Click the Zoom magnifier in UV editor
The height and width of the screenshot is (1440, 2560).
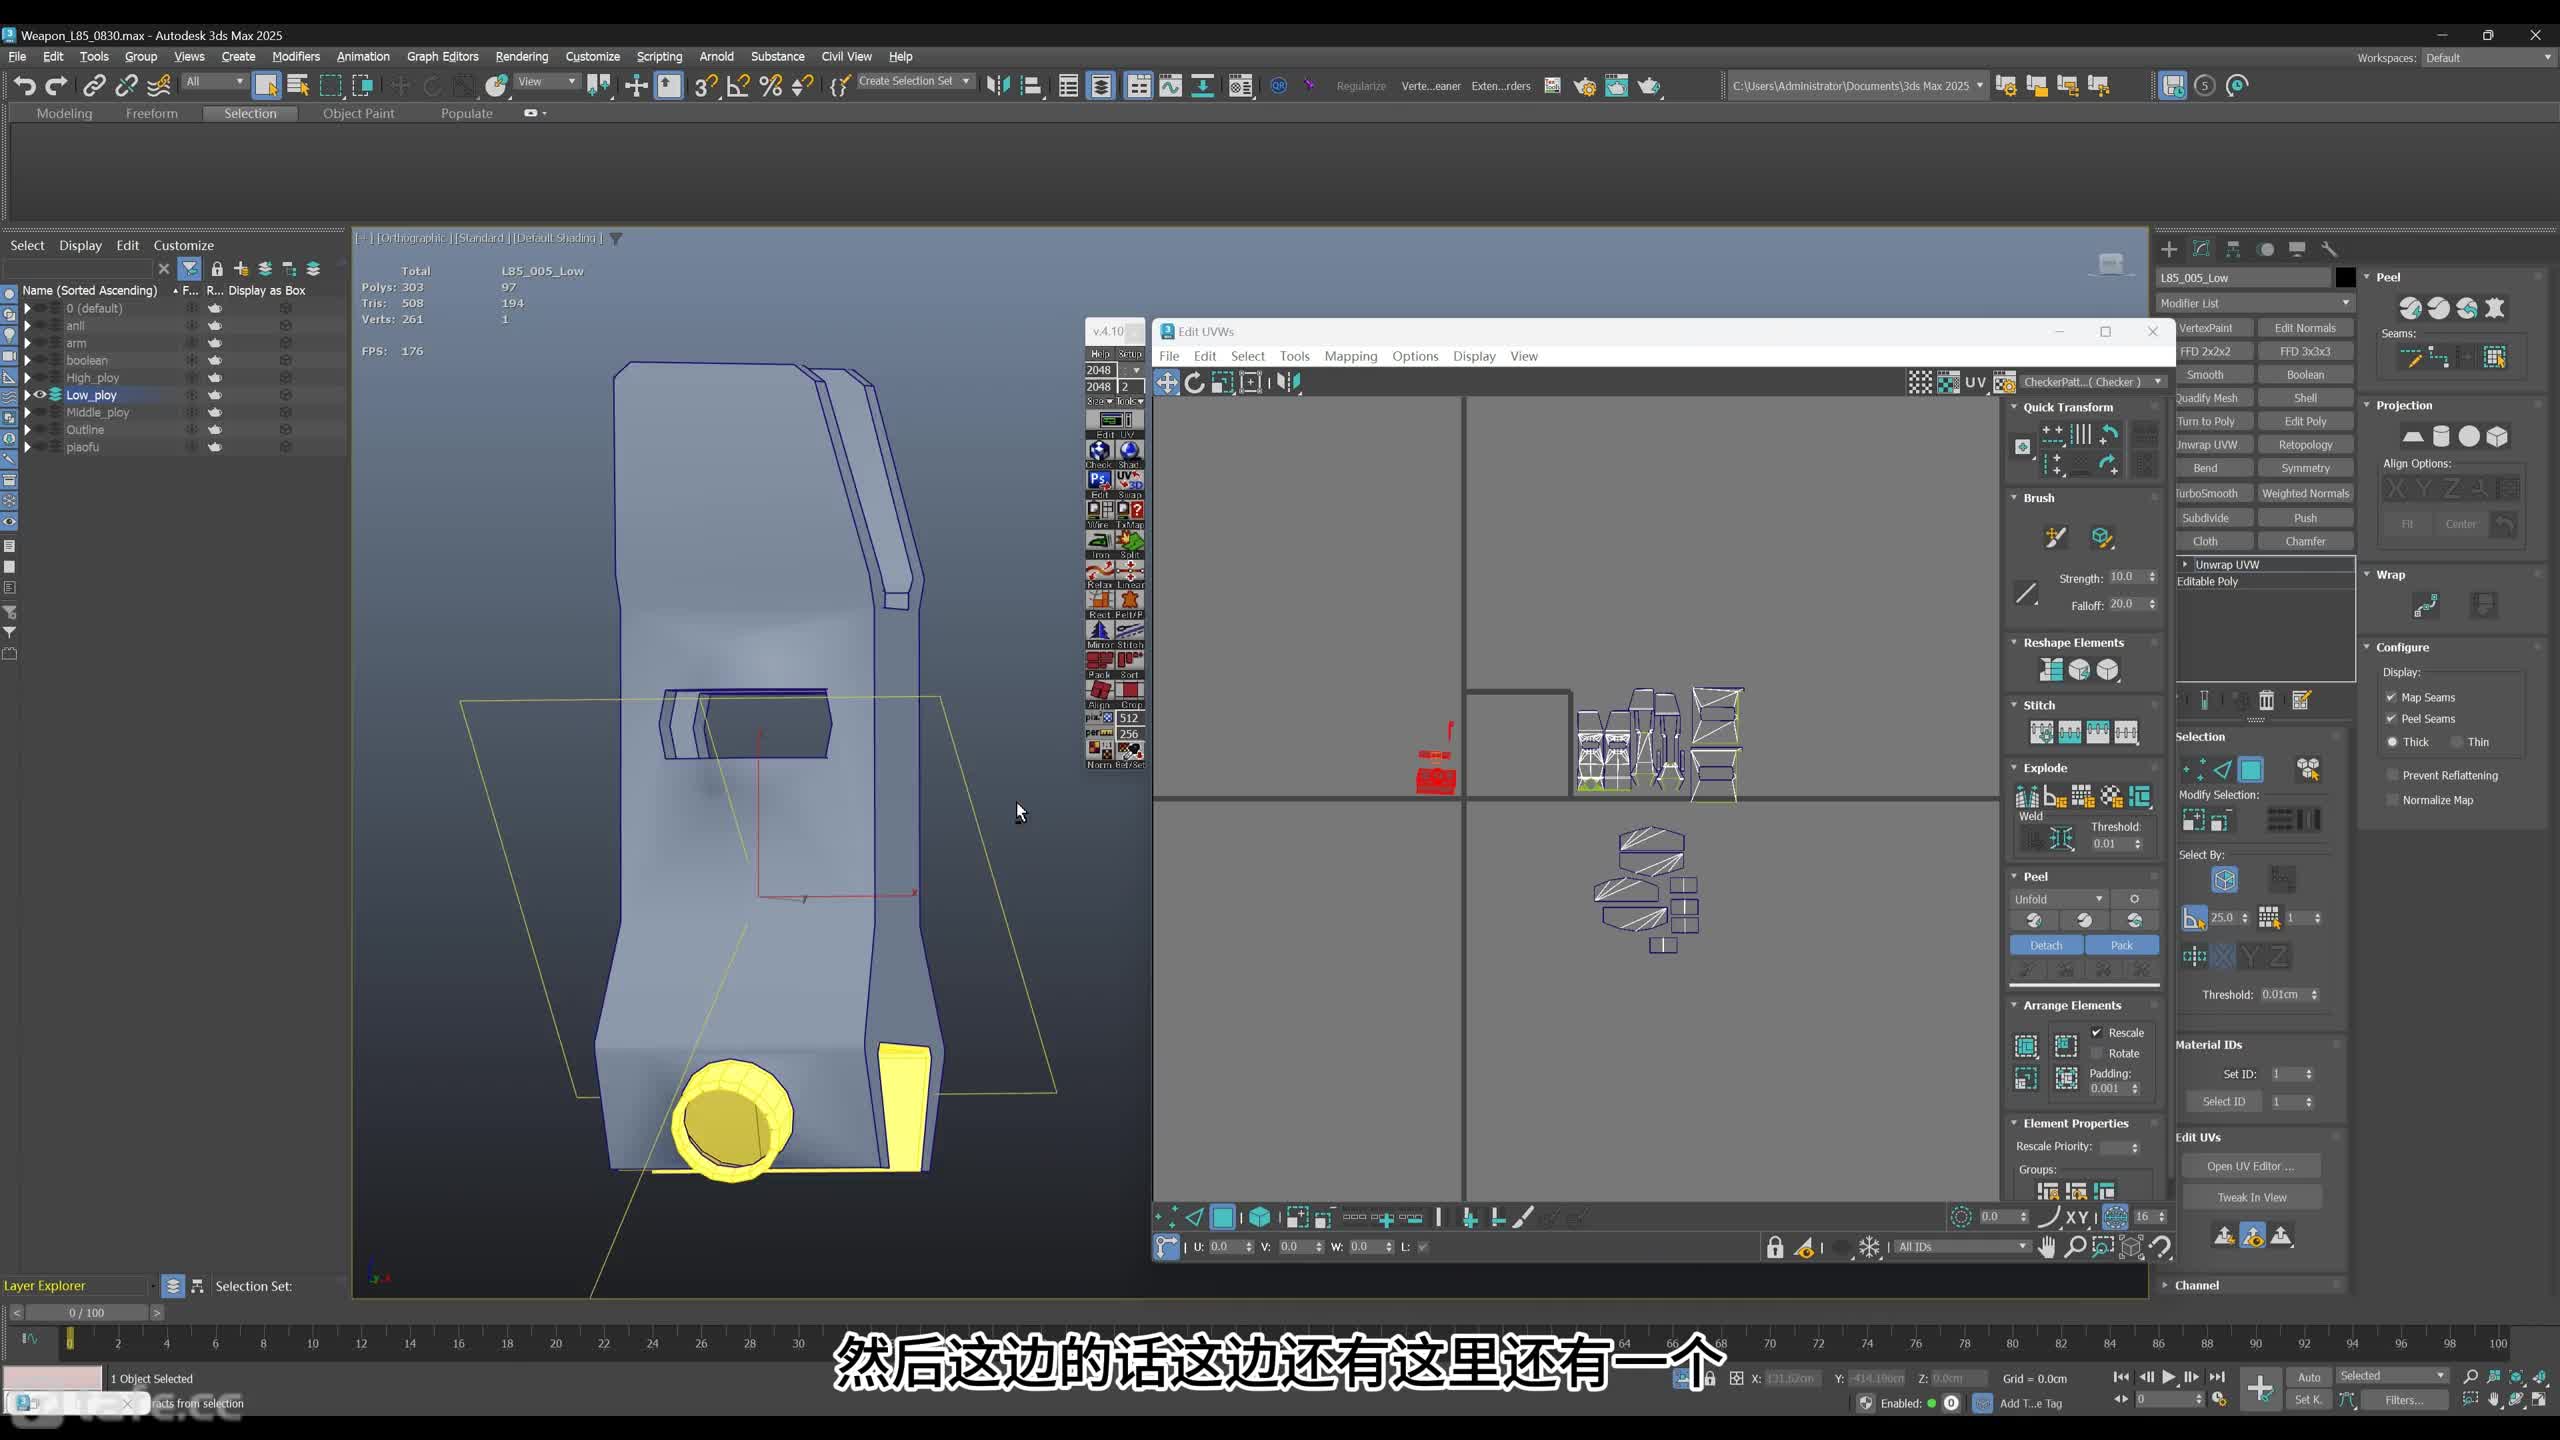point(2075,1247)
